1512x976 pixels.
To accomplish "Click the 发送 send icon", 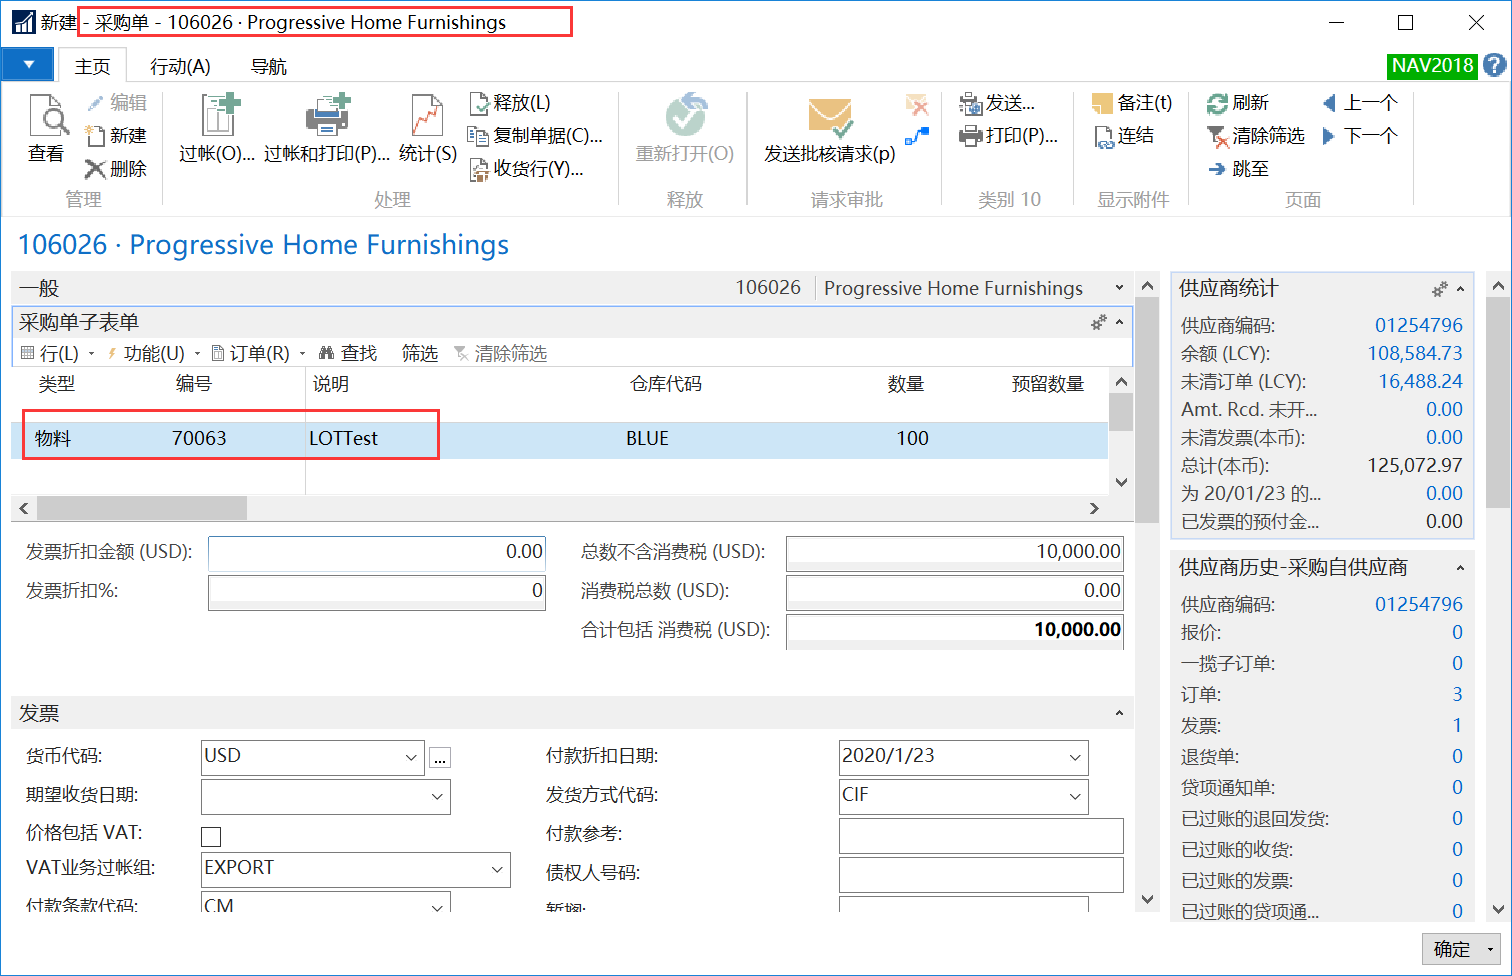I will (x=970, y=103).
